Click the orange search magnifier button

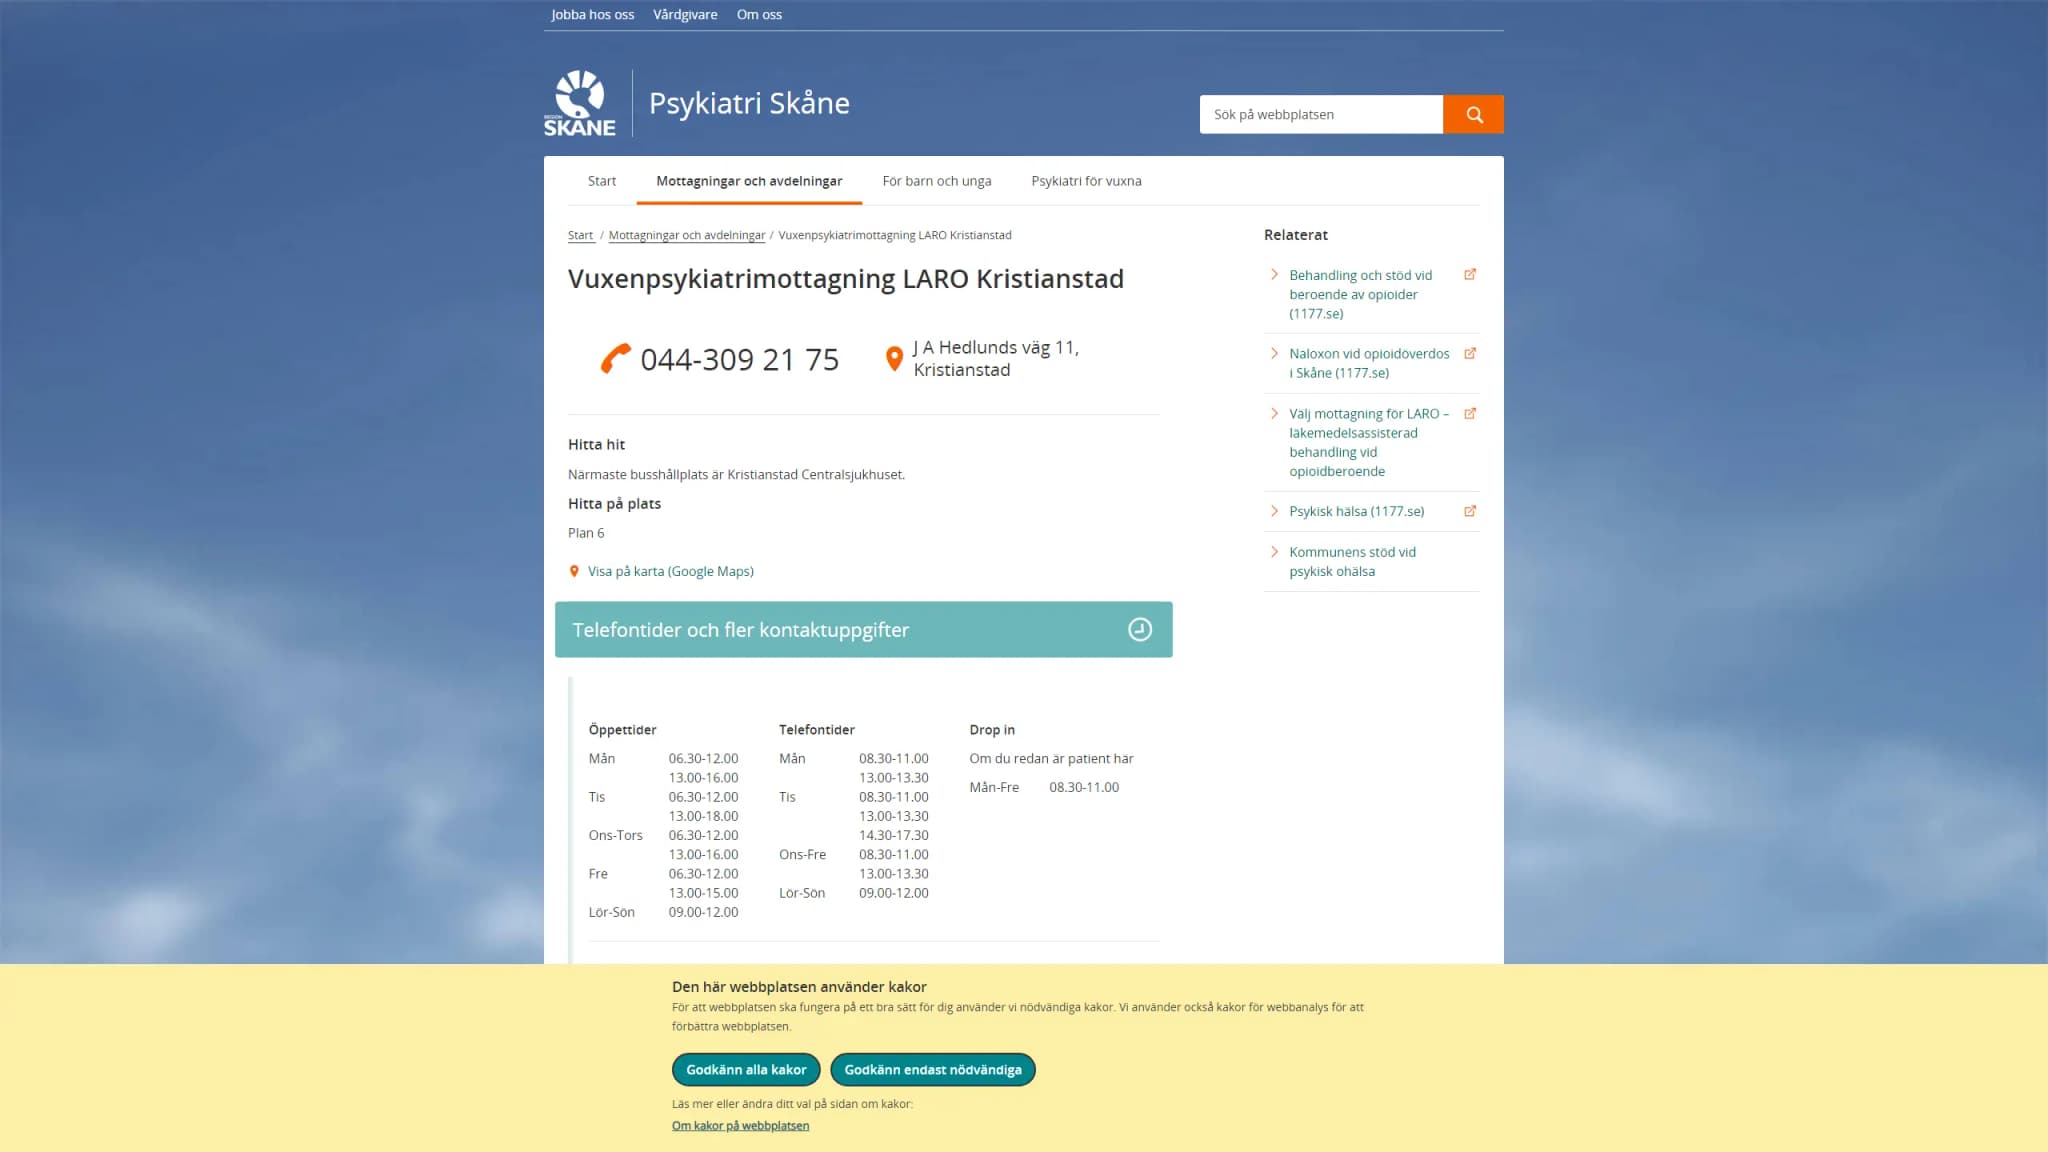pyautogui.click(x=1473, y=114)
